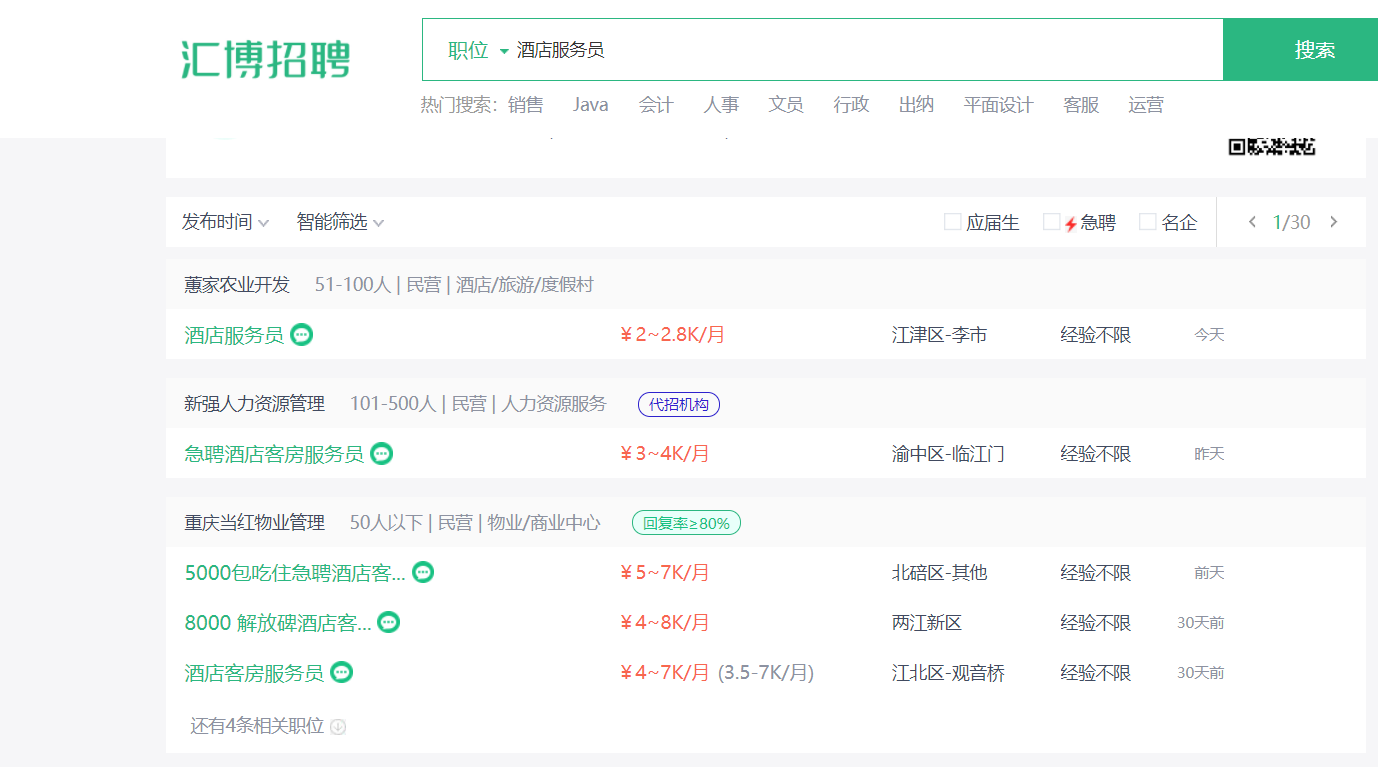Open chat icon beside 酒店服务员 job
This screenshot has height=767, width=1378.
point(302,335)
